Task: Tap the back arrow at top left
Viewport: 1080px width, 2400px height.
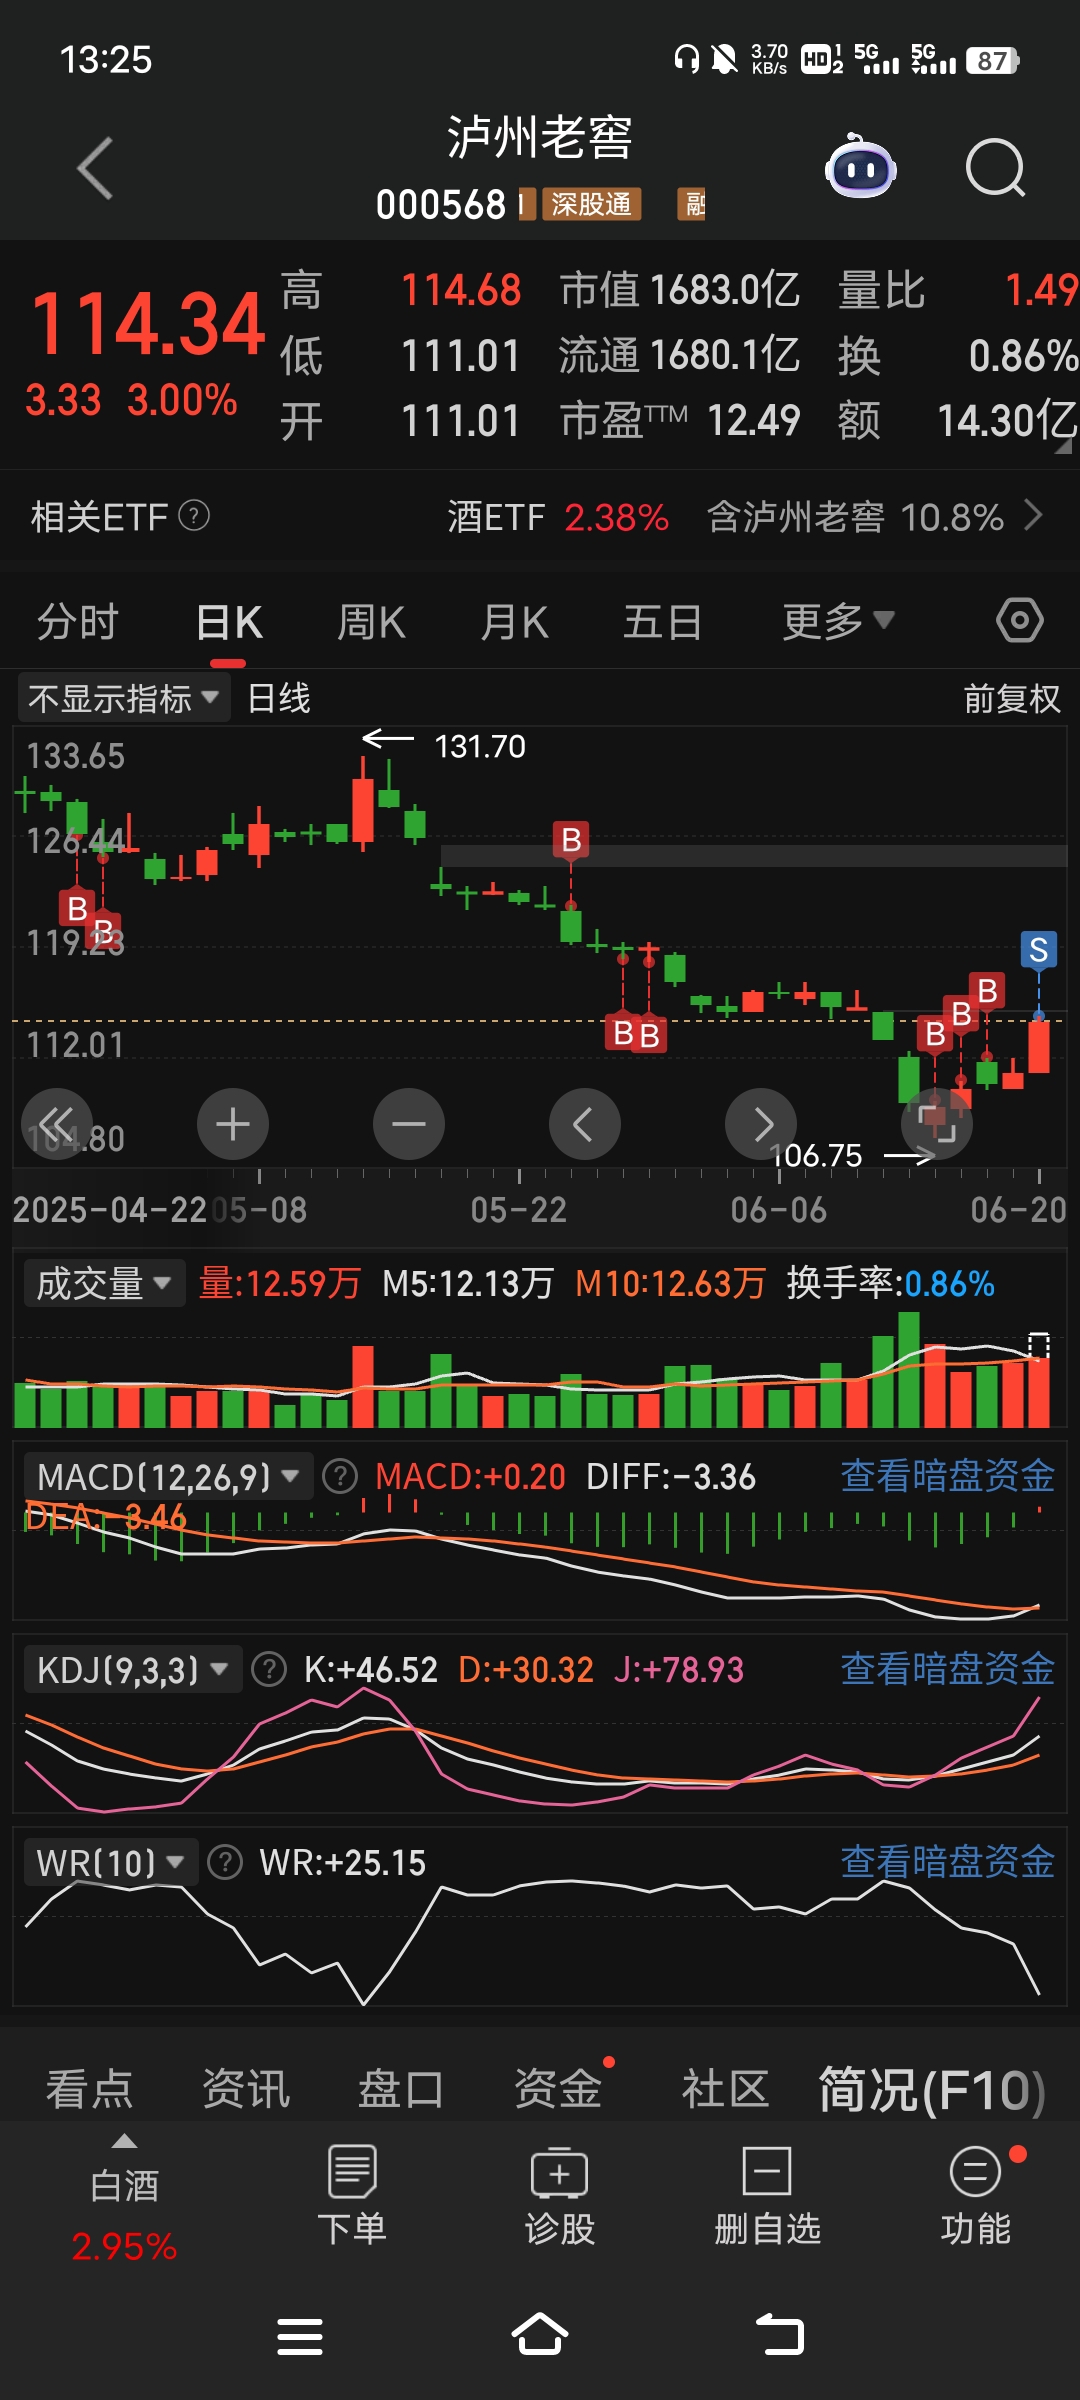Action: (95, 168)
